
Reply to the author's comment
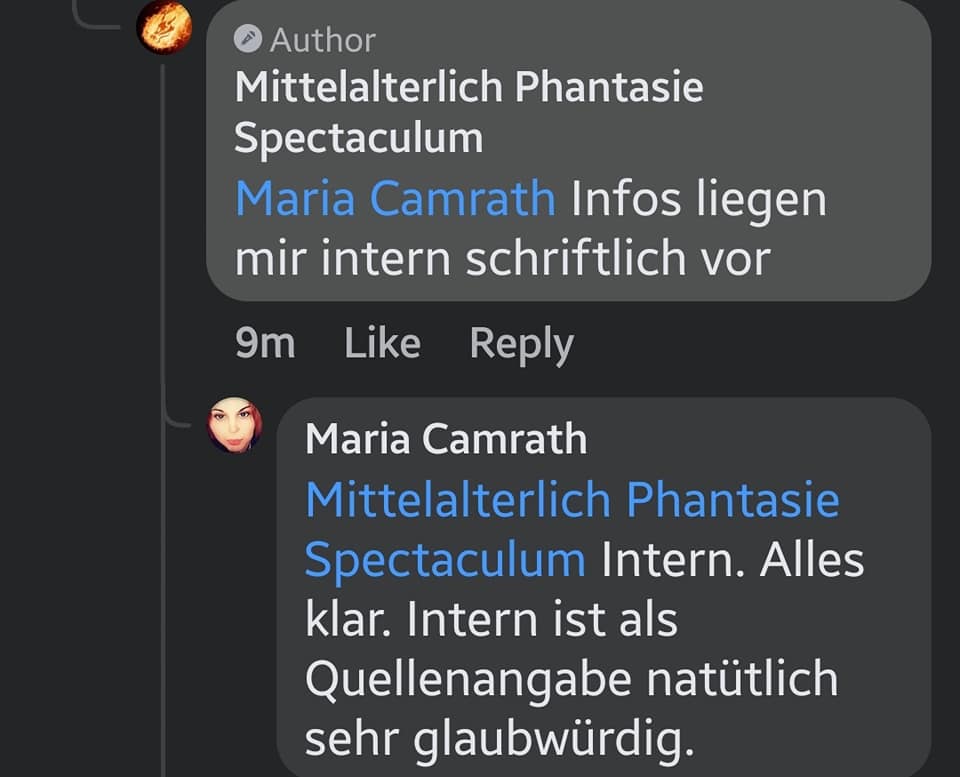[x=521, y=344]
